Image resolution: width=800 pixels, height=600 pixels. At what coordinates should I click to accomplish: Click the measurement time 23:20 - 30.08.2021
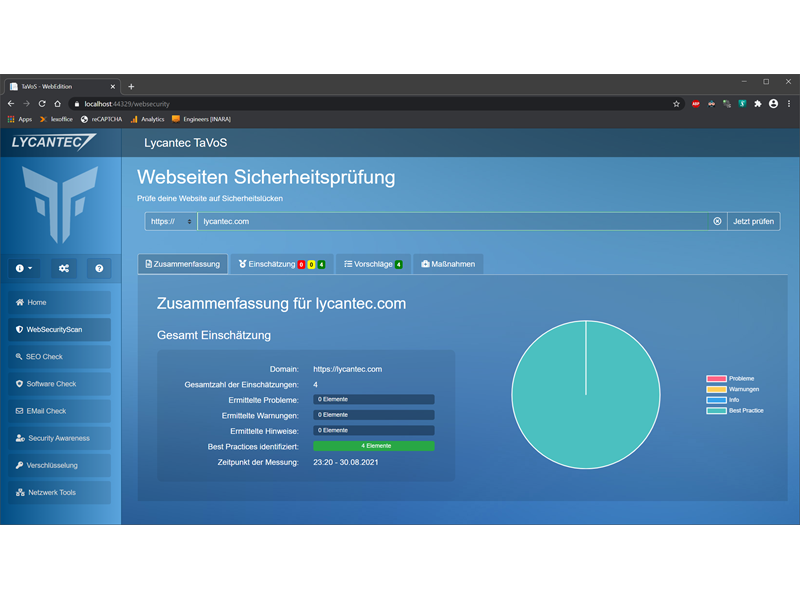pos(346,462)
